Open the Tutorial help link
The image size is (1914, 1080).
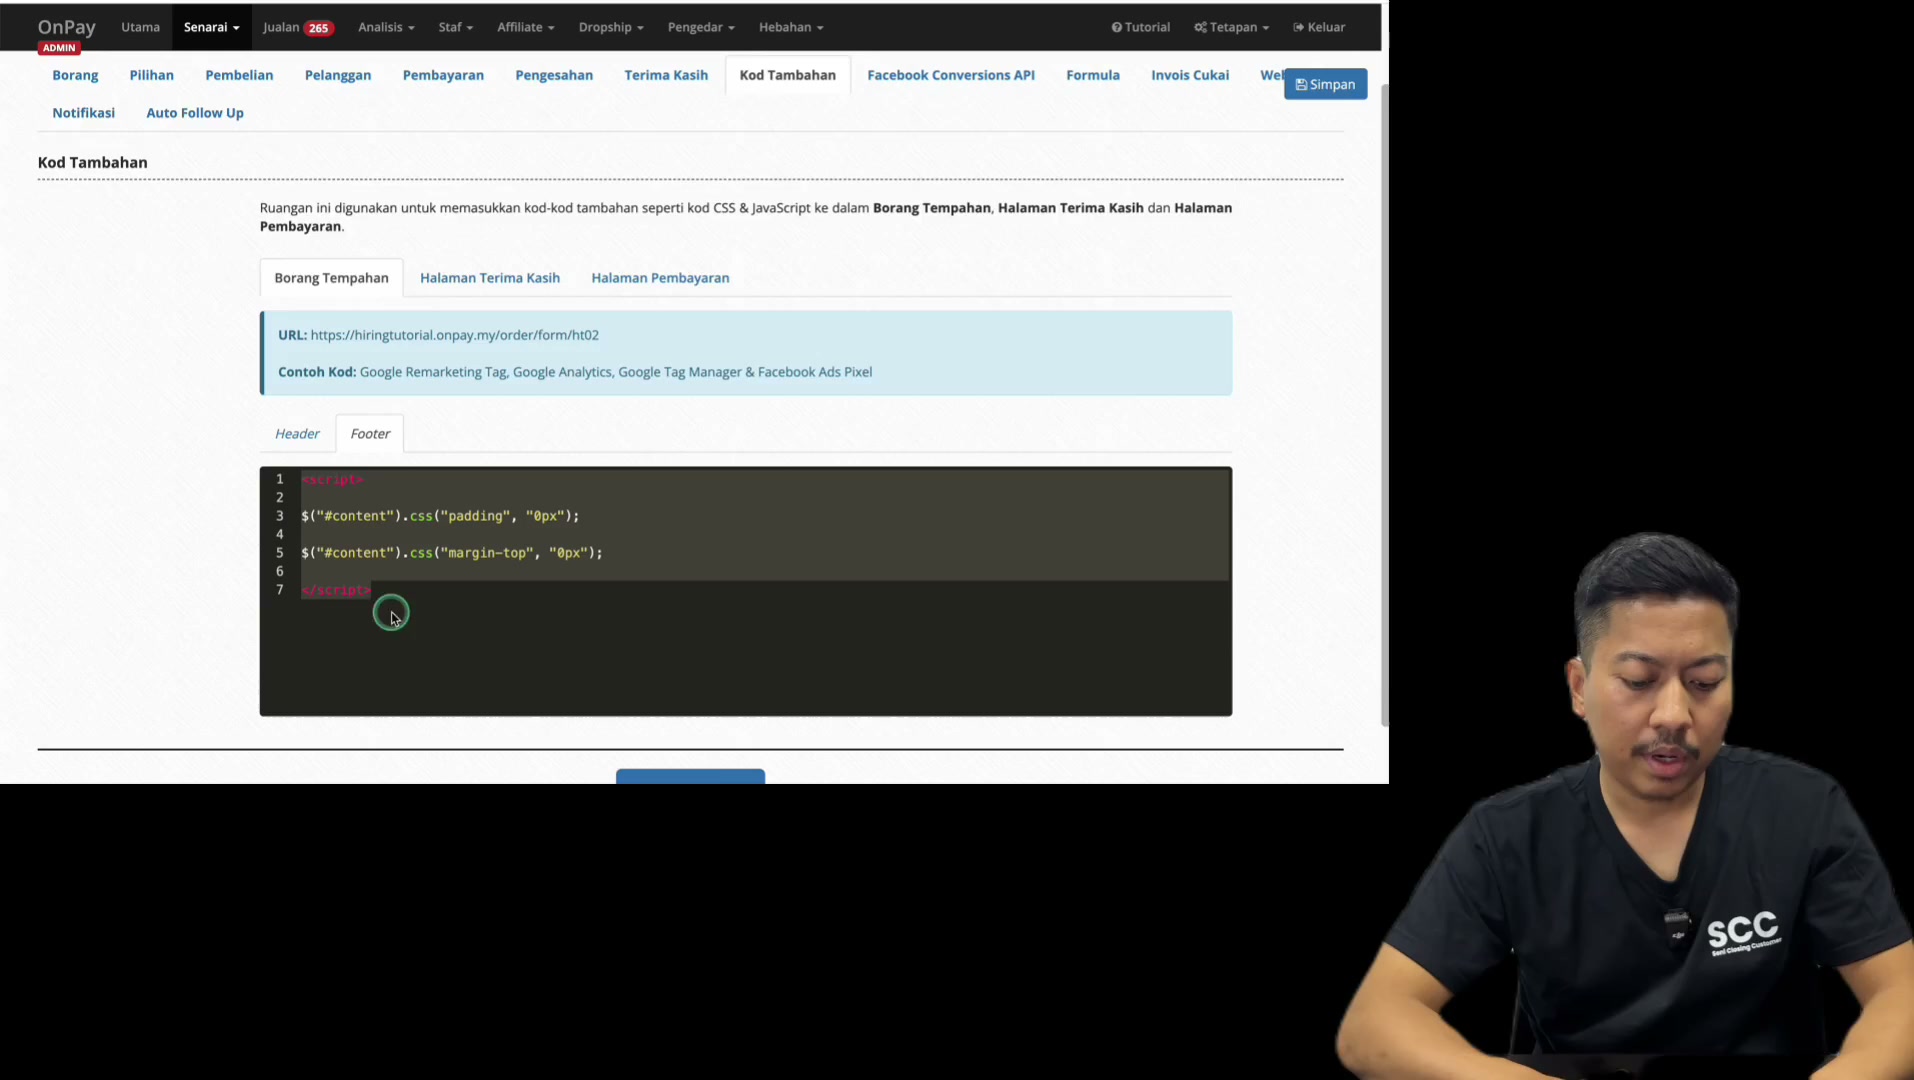coord(1140,27)
